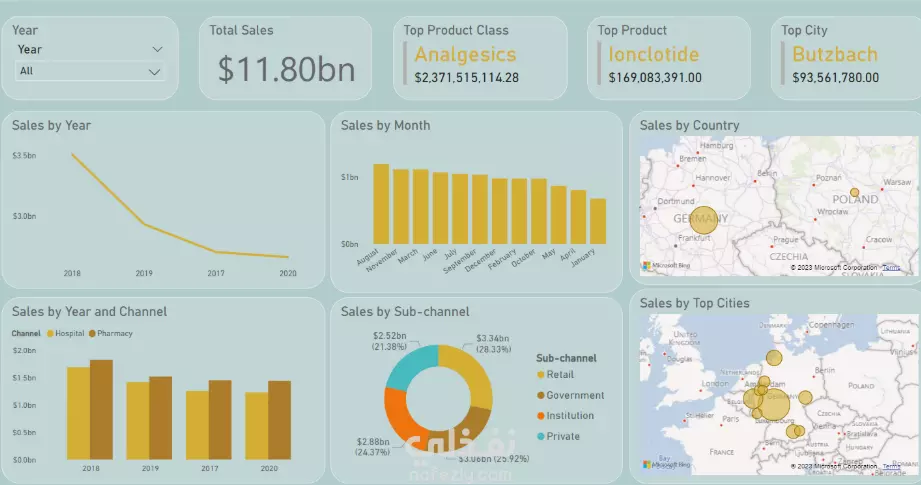Click the $2,371,515,114.28 amount
The image size is (921, 485).
(466, 78)
